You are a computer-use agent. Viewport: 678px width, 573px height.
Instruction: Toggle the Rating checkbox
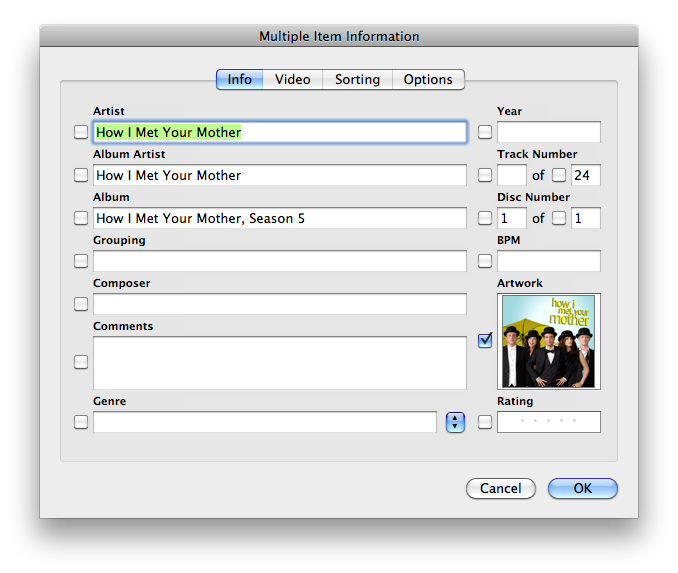coord(485,422)
